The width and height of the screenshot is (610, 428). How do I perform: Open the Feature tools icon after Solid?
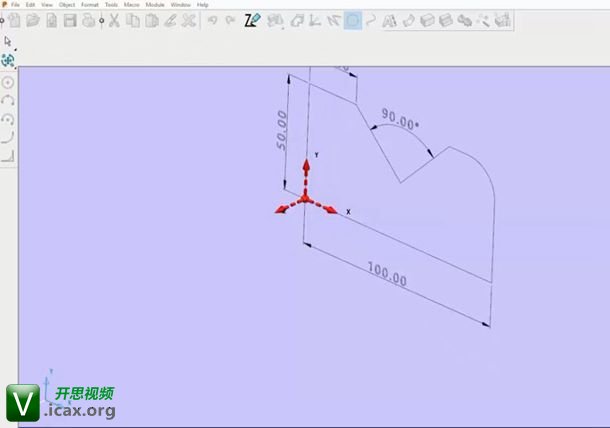coord(446,20)
